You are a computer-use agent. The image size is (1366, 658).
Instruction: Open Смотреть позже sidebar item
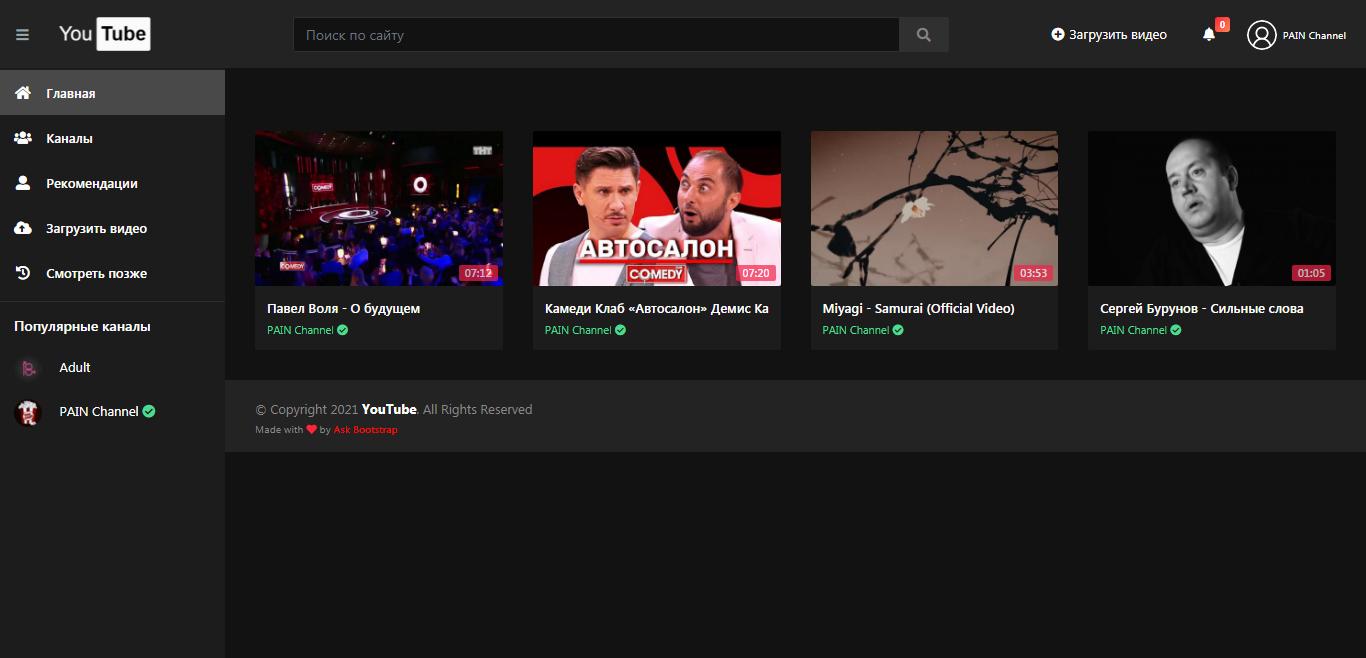click(112, 273)
